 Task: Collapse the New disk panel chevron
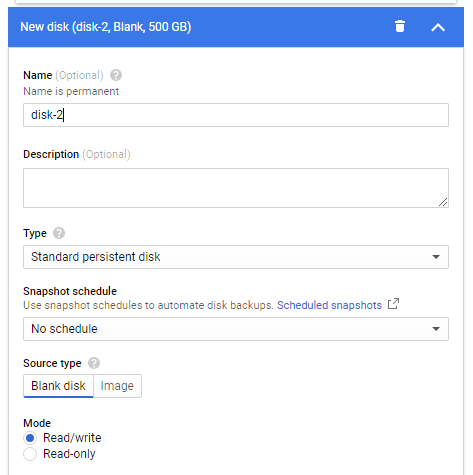[438, 27]
